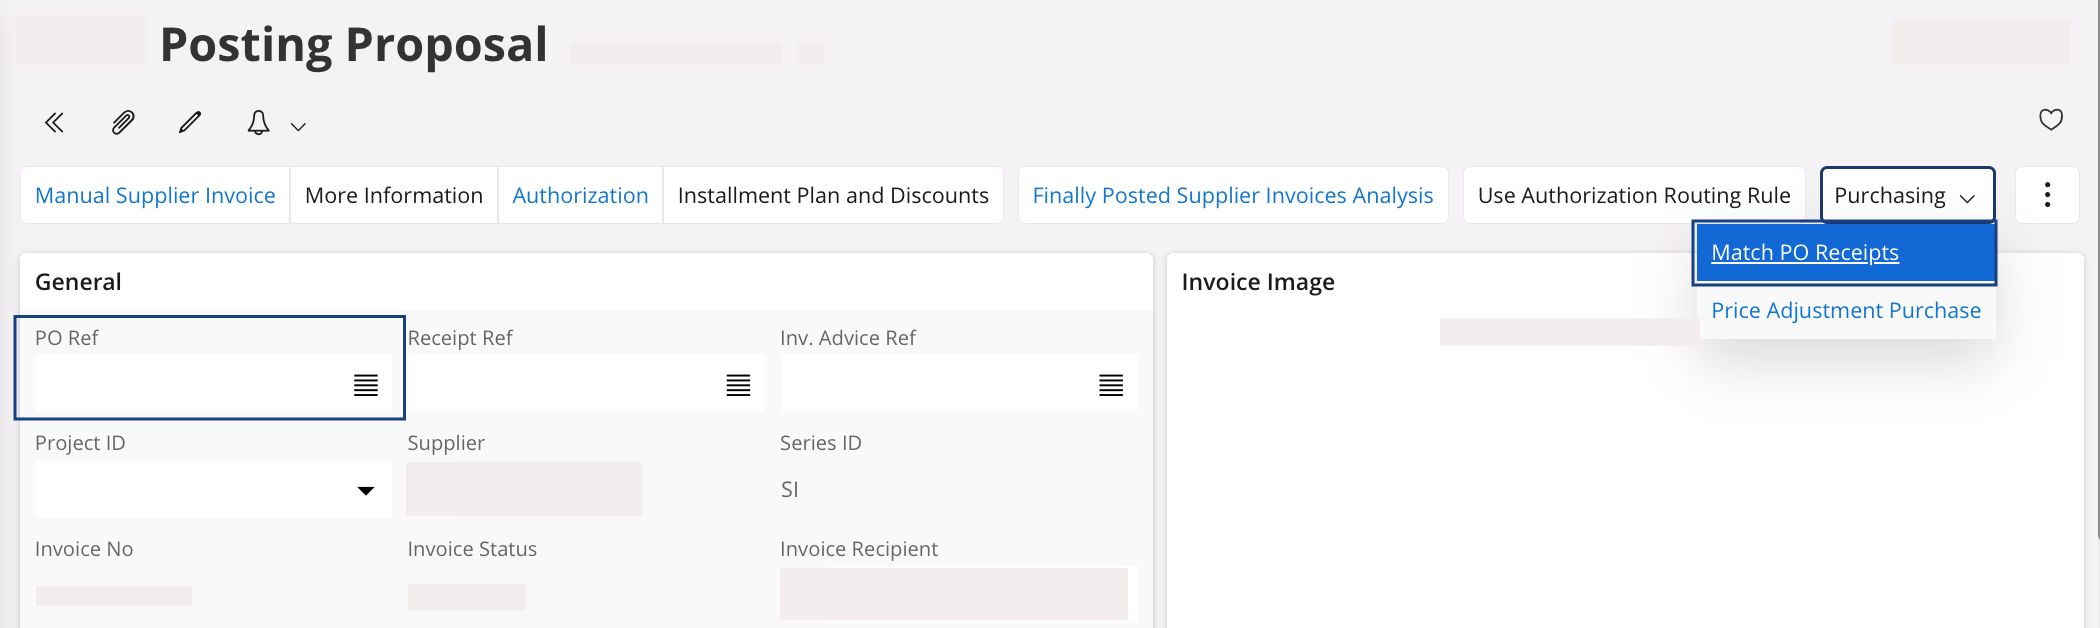Open the Manual Supplier Invoice link
Viewport: 2100px width, 628px height.
pyautogui.click(x=155, y=195)
